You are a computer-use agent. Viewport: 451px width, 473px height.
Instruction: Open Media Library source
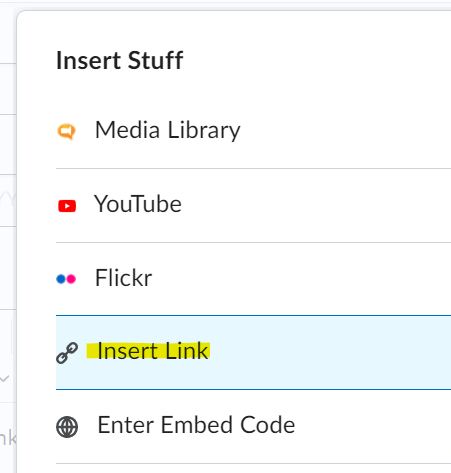(253, 131)
